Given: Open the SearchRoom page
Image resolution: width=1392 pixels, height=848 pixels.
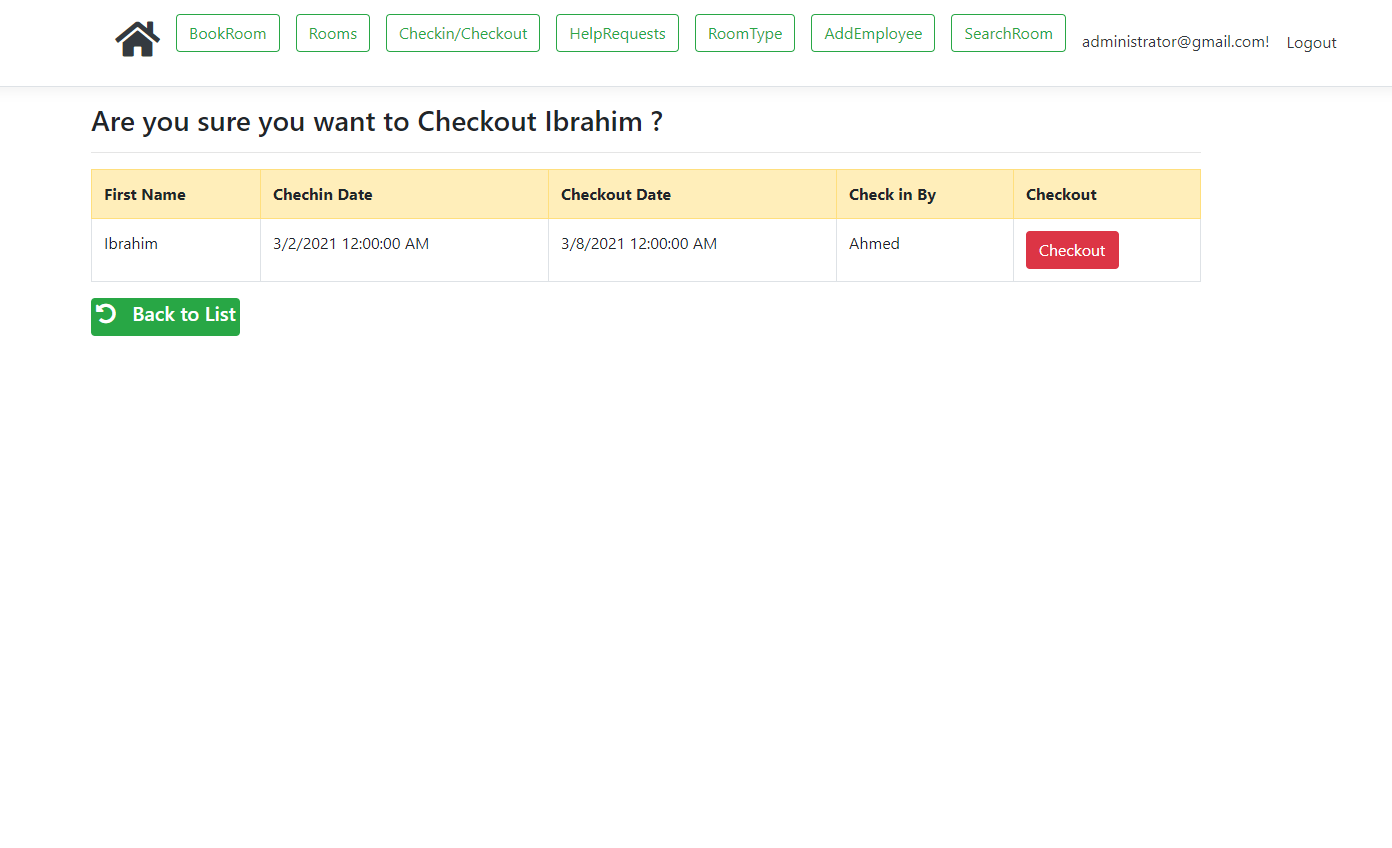Looking at the screenshot, I should 1008,33.
